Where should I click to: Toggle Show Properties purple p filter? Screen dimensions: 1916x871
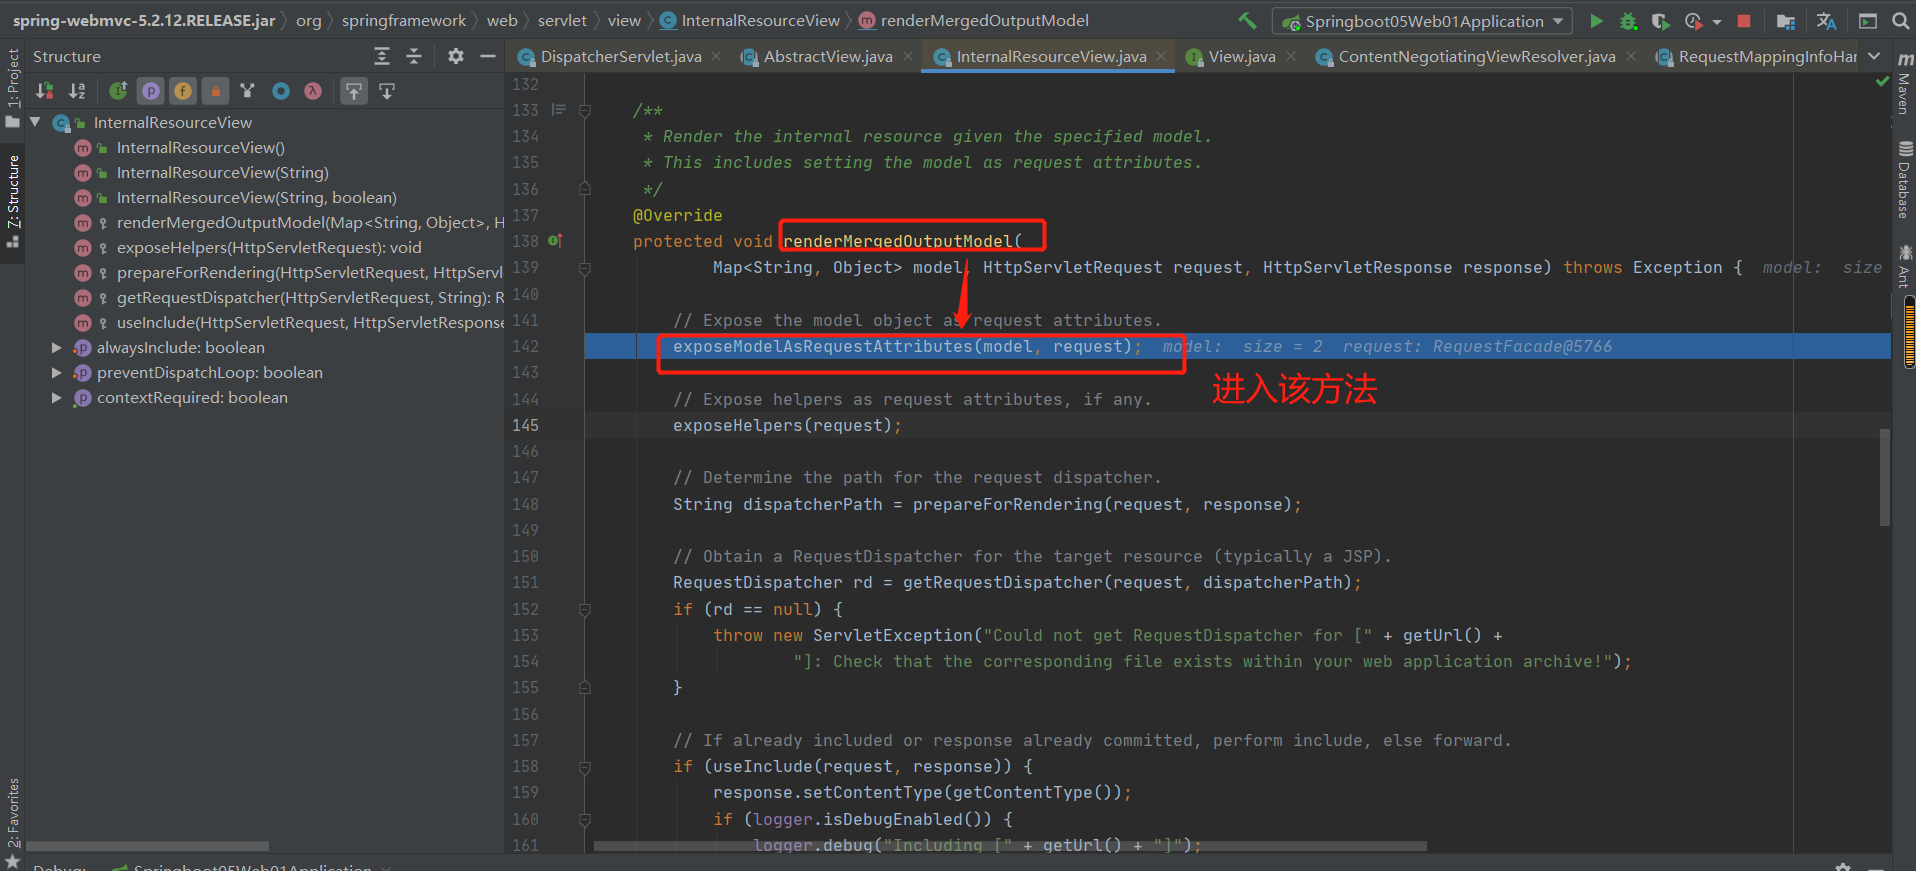(x=151, y=91)
